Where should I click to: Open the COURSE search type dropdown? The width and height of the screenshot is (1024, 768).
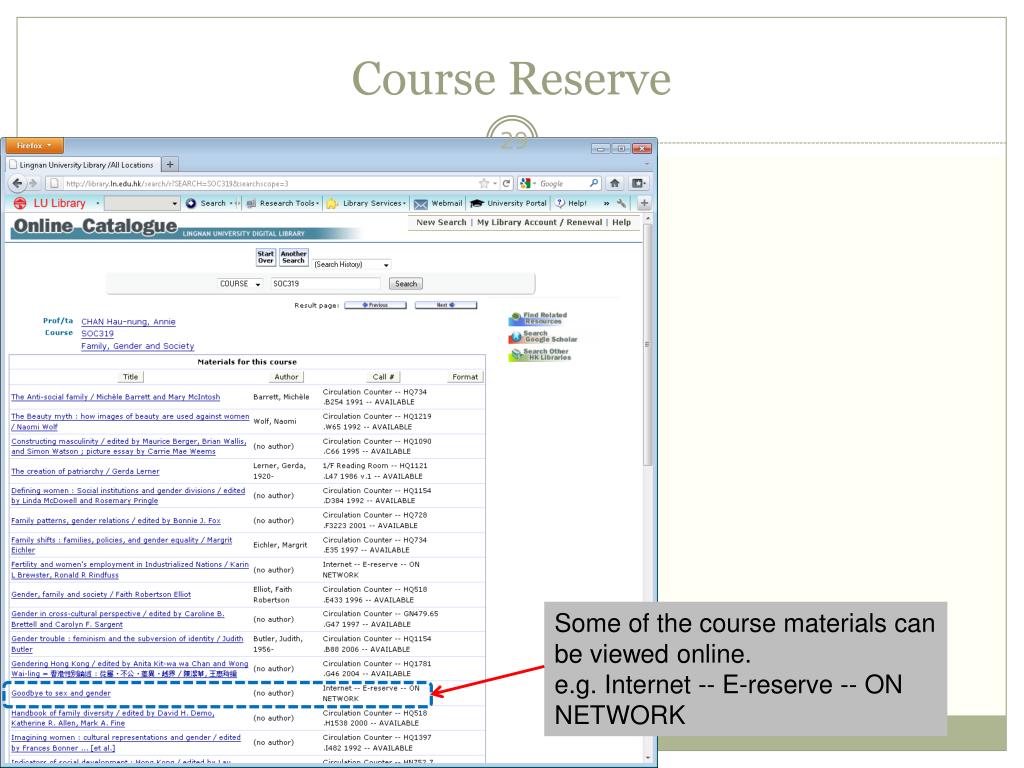(x=240, y=283)
